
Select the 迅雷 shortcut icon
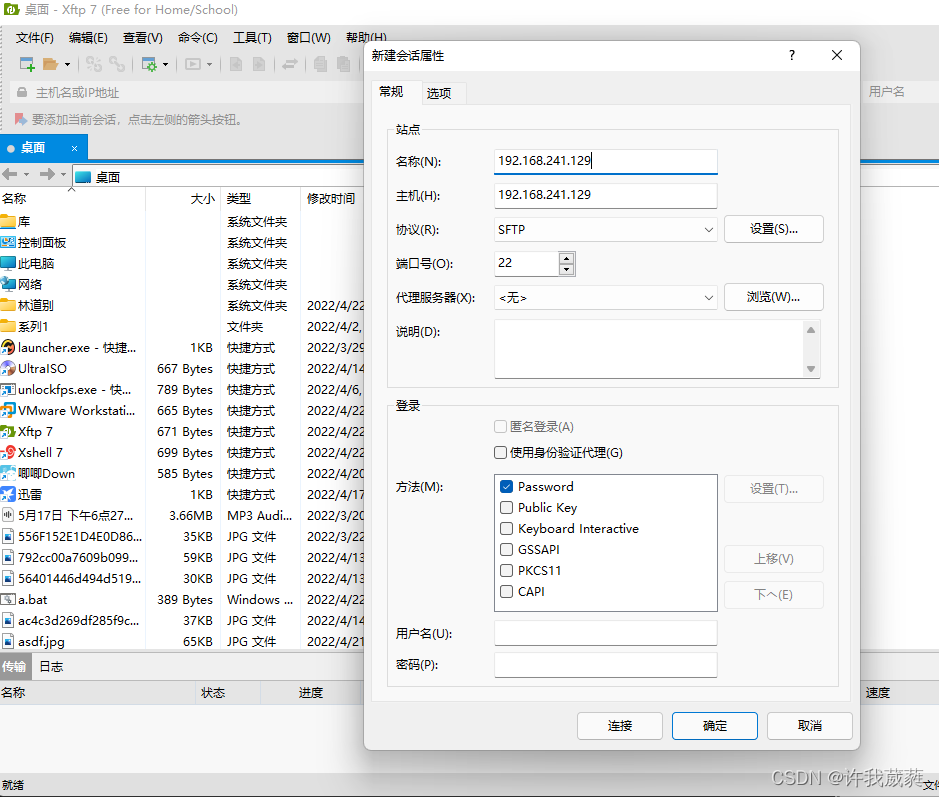[8, 494]
